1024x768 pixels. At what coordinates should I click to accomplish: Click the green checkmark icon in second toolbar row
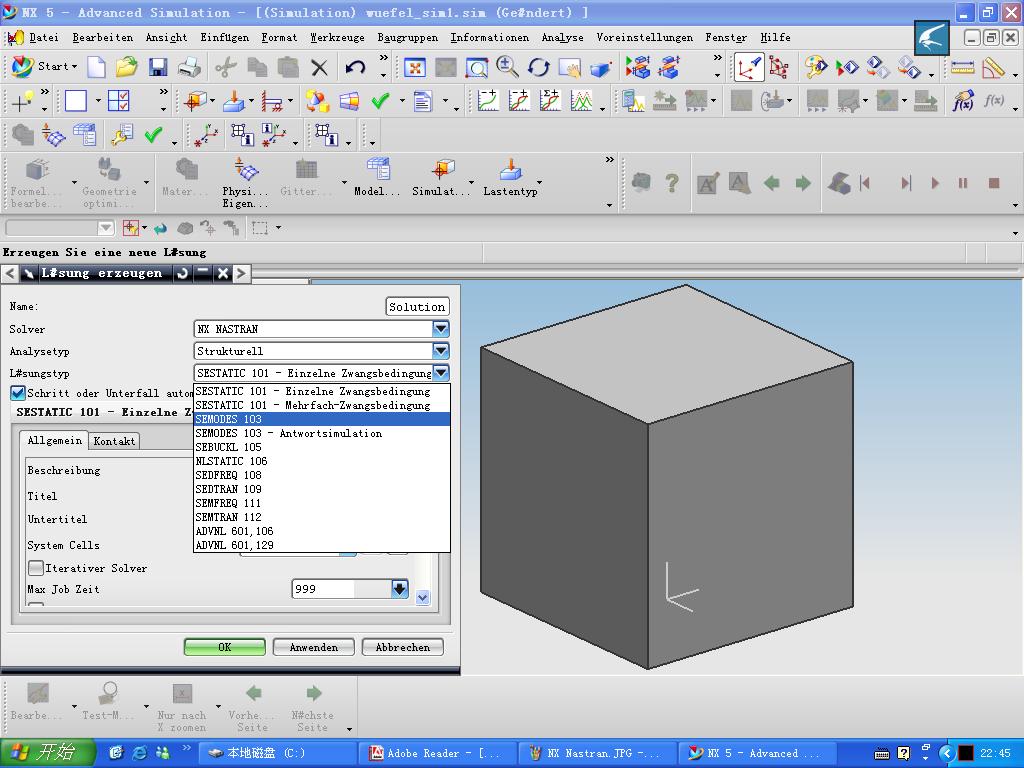[x=380, y=101]
